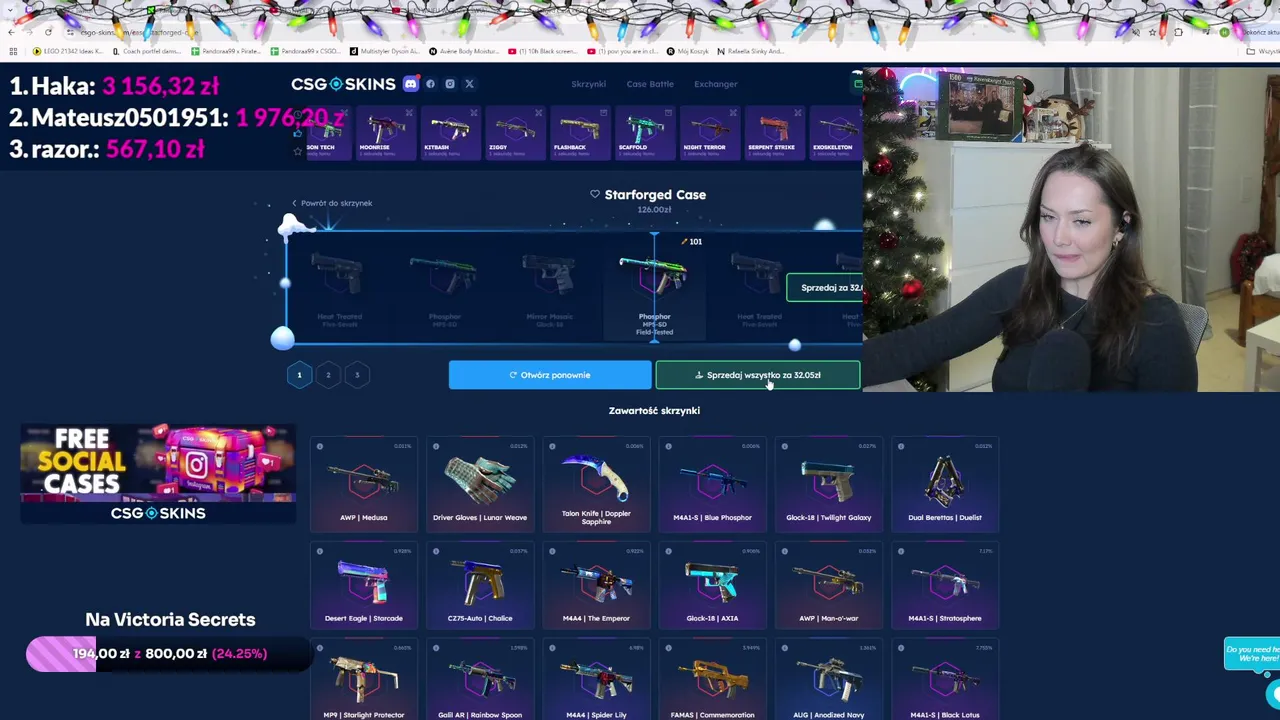
Task: Click the Zawartość skrzynki heading
Action: pyautogui.click(x=654, y=411)
